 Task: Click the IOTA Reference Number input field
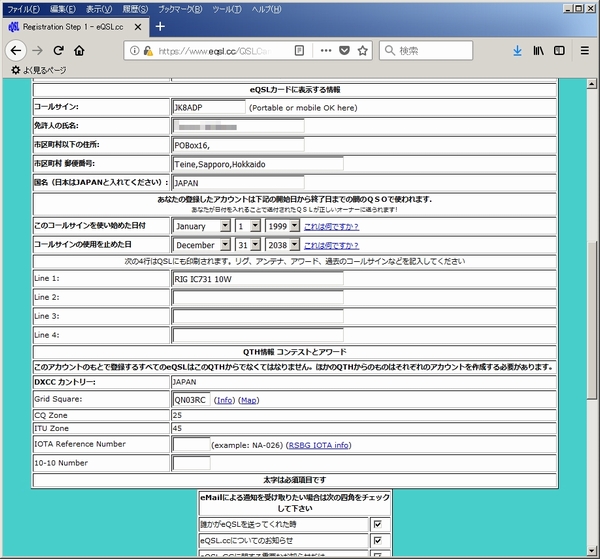(x=191, y=445)
